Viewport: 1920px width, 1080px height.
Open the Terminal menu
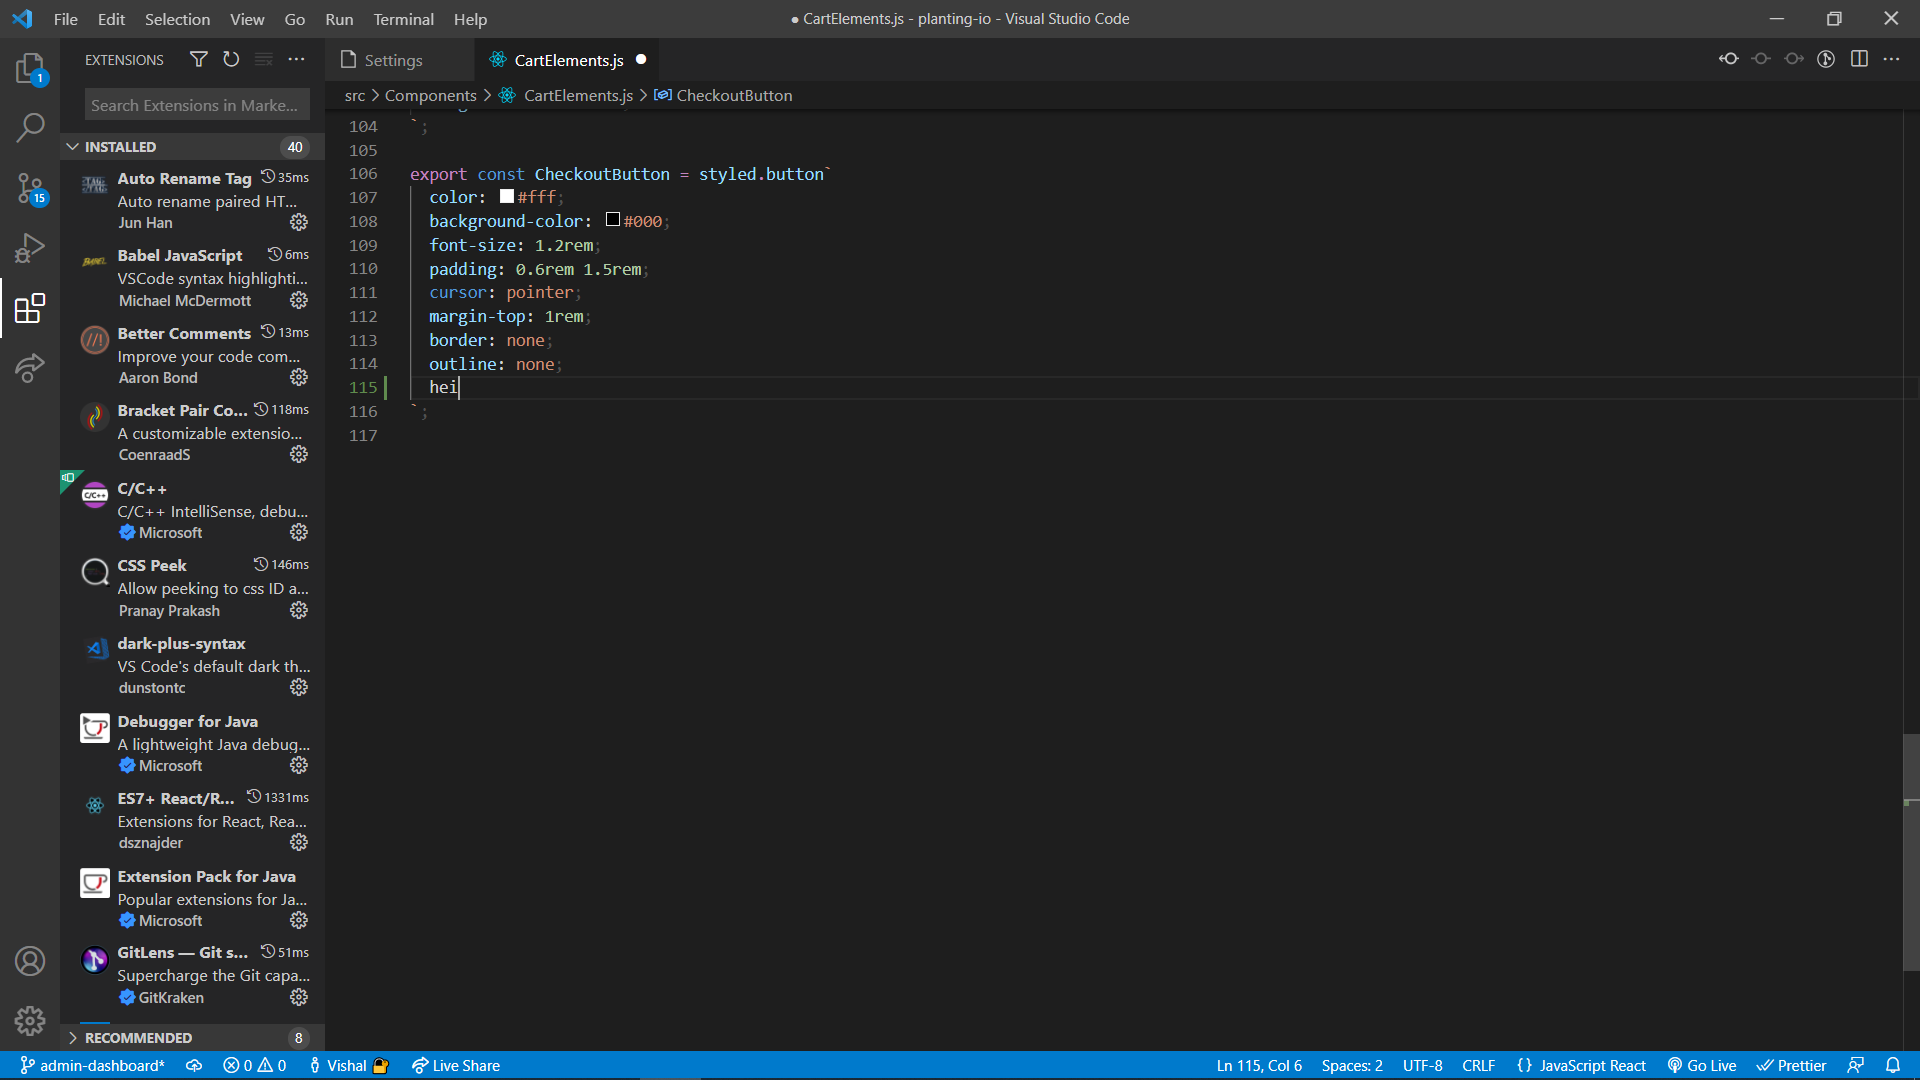(x=403, y=19)
